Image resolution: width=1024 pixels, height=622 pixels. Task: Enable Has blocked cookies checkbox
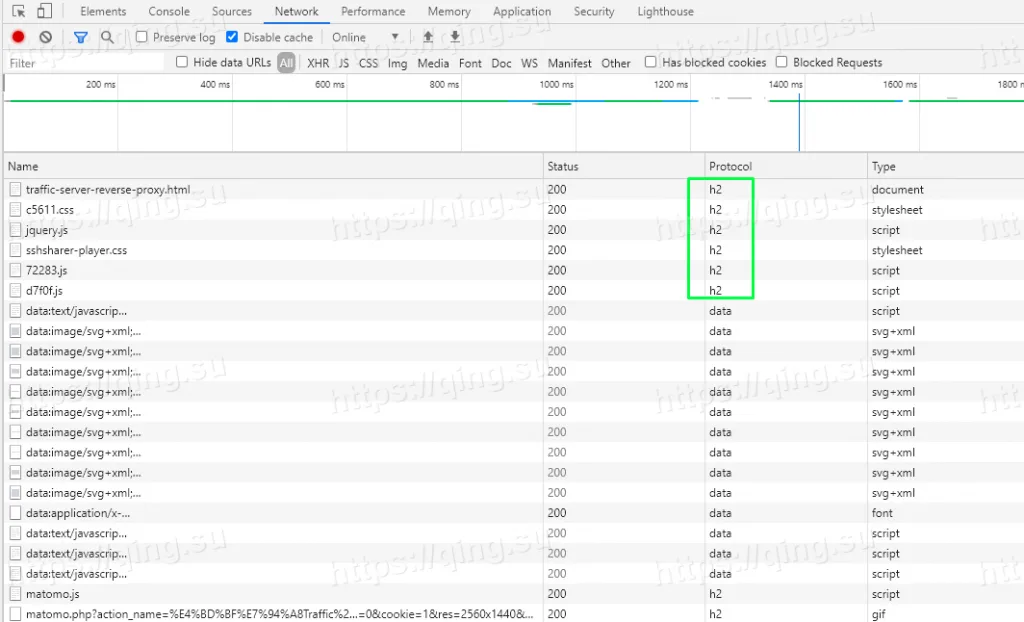pos(651,62)
